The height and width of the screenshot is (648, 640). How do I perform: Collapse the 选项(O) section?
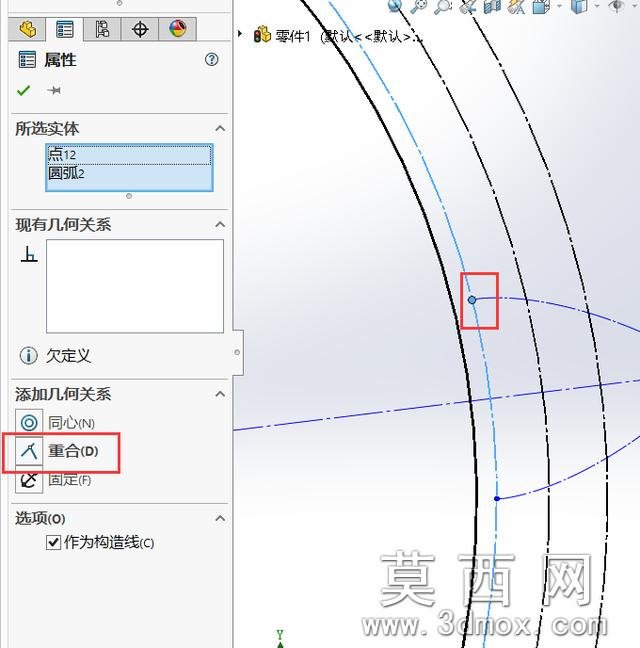click(220, 518)
